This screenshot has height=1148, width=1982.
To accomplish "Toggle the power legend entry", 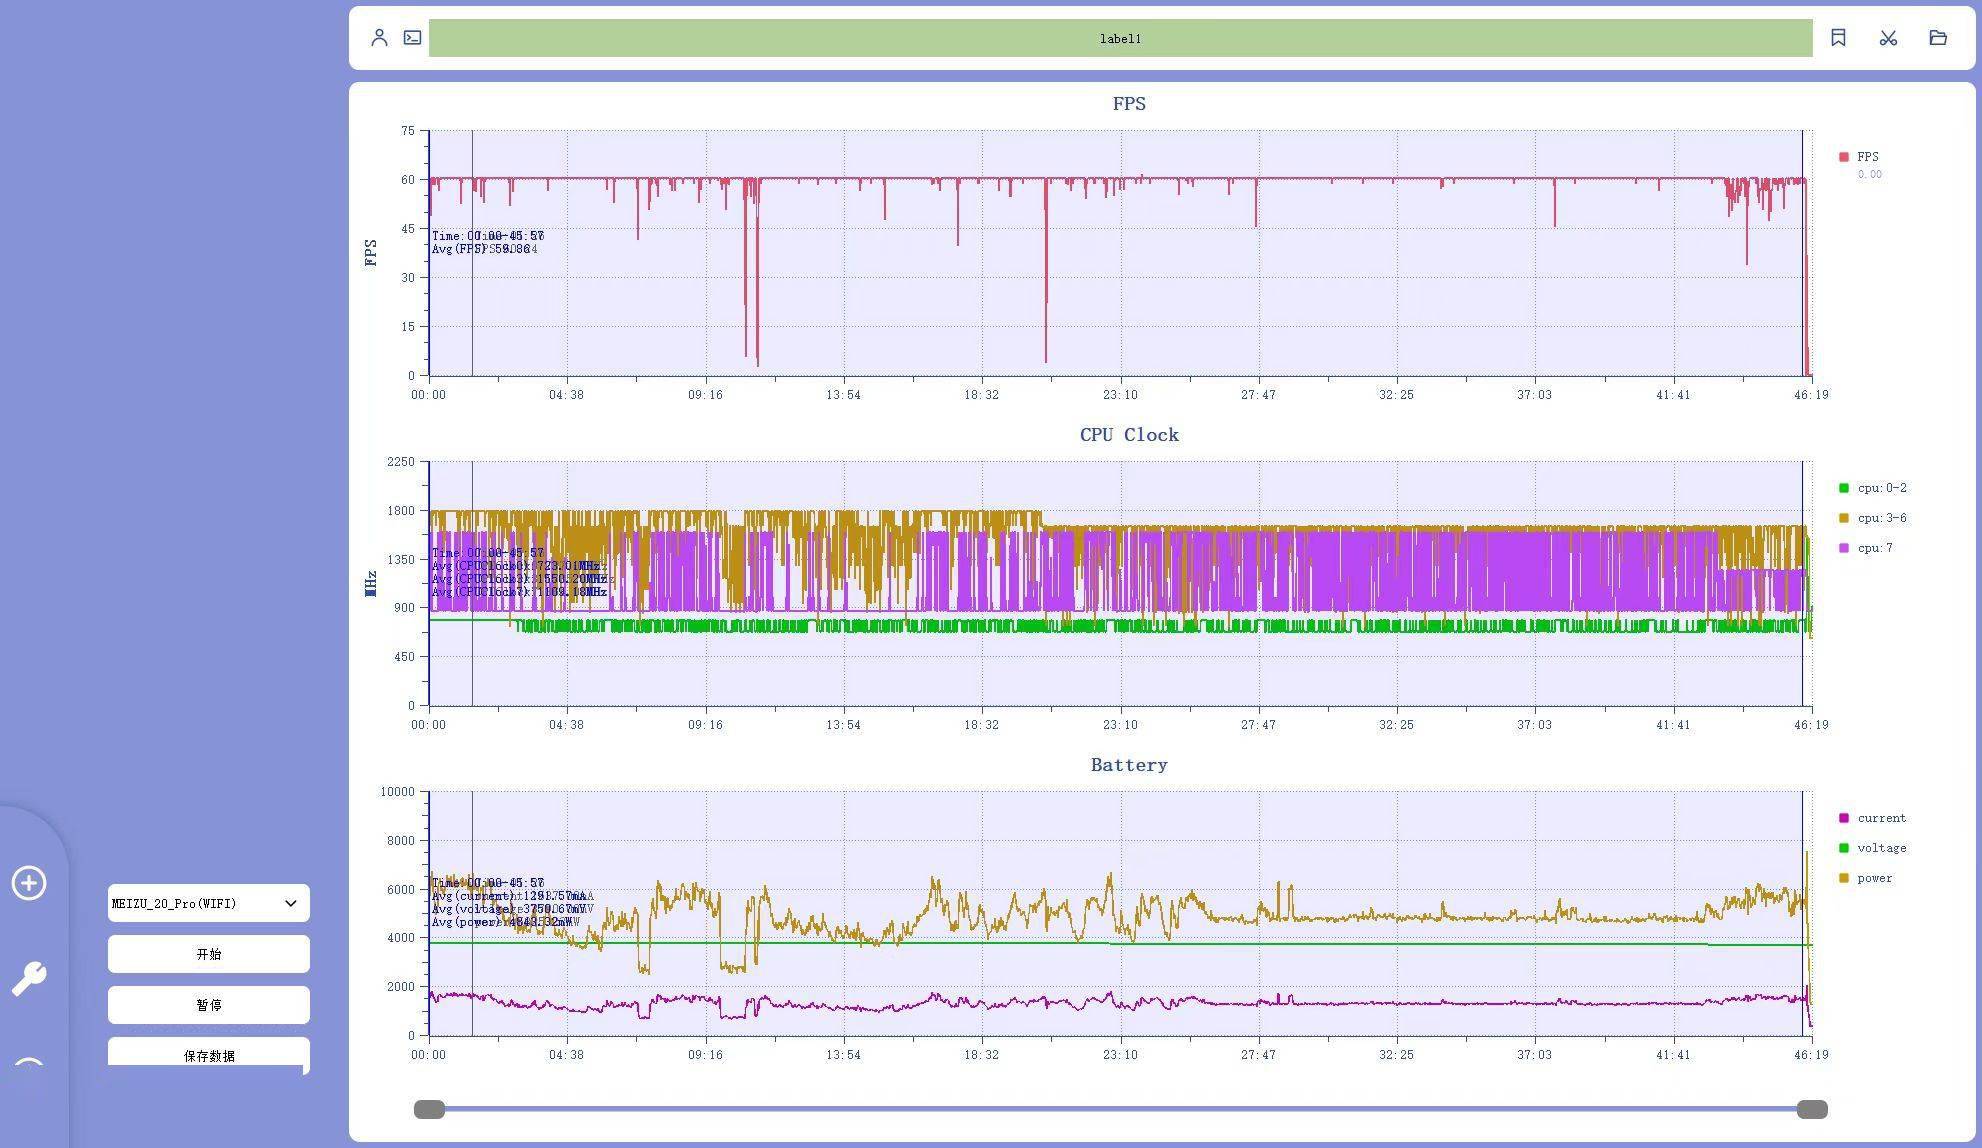I will coord(1866,878).
